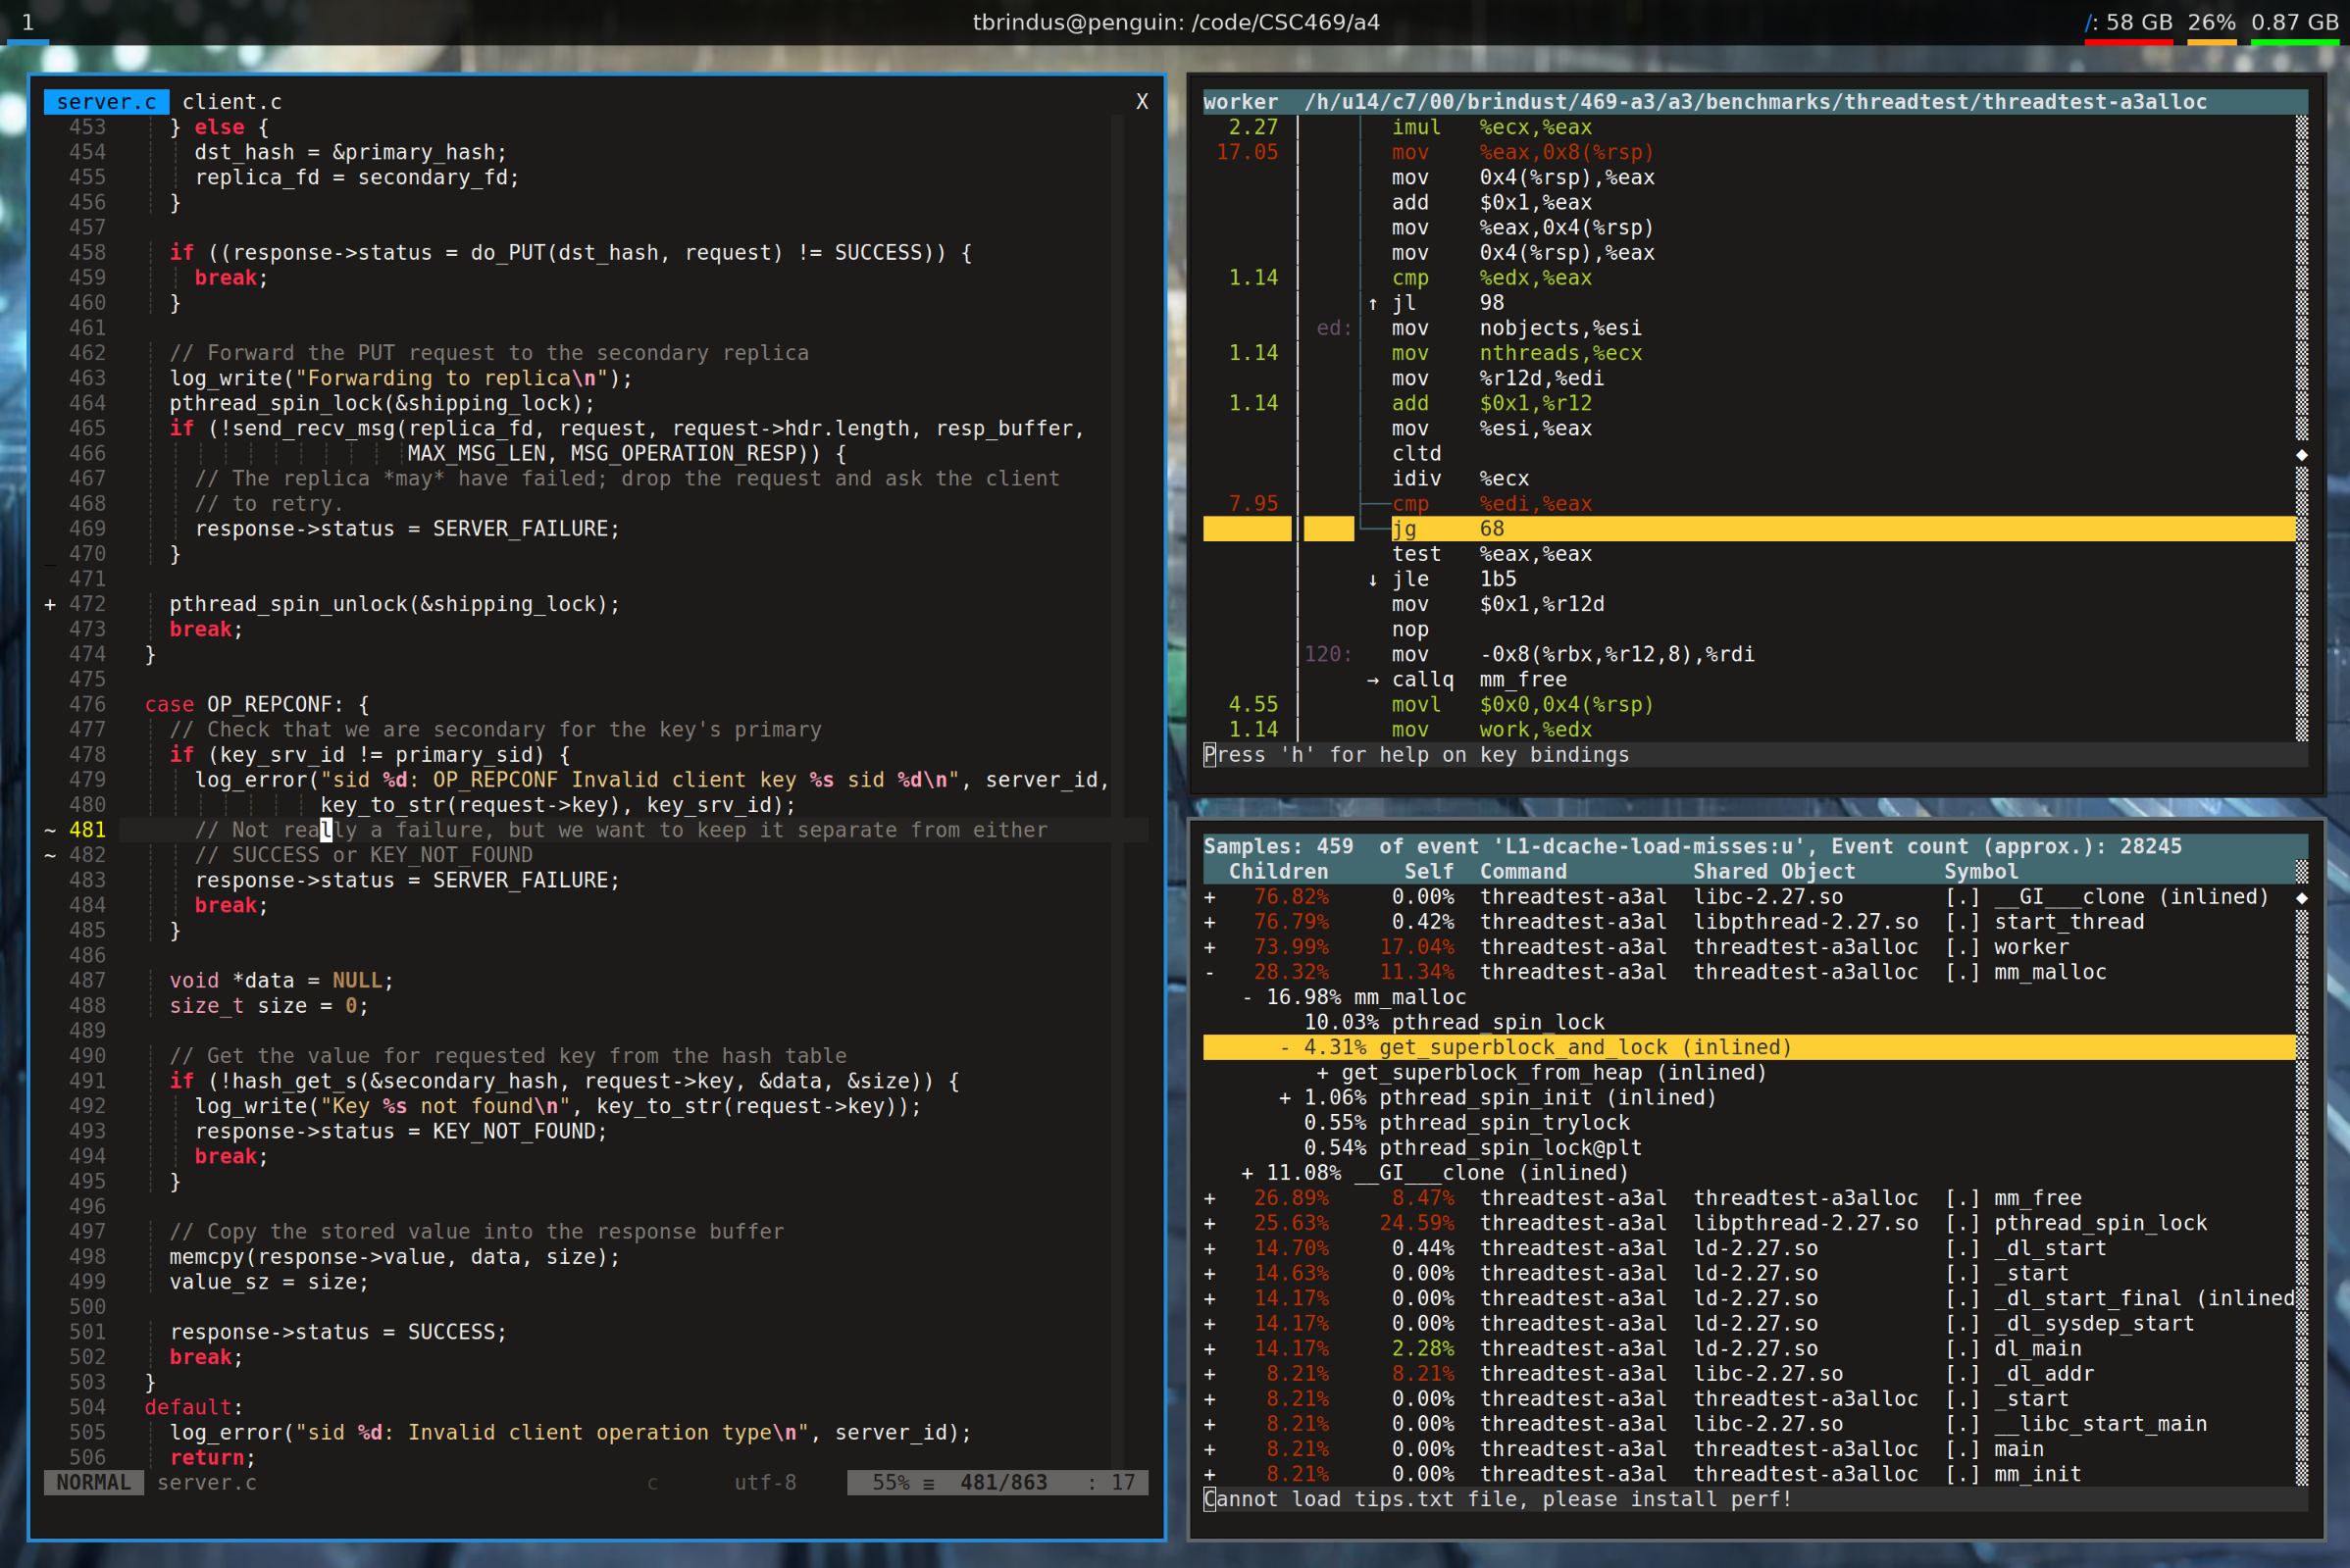Click the git modified sign on line 482
The height and width of the screenshot is (1568, 2350).
50,855
